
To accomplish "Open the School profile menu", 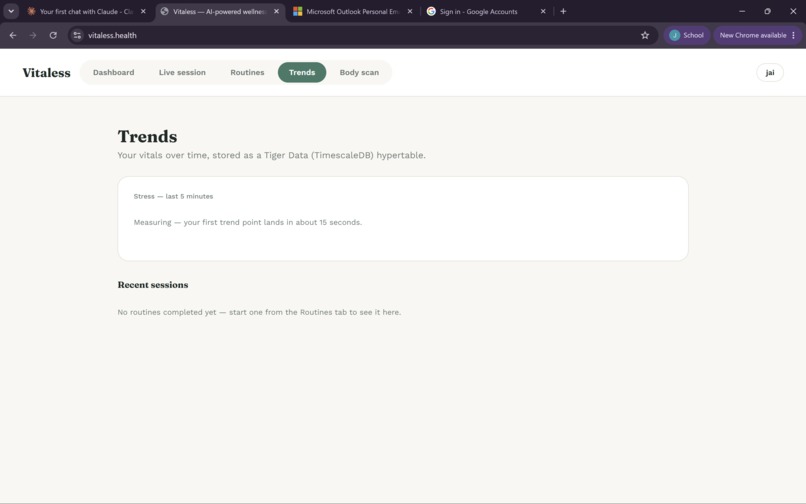I will pyautogui.click(x=686, y=35).
